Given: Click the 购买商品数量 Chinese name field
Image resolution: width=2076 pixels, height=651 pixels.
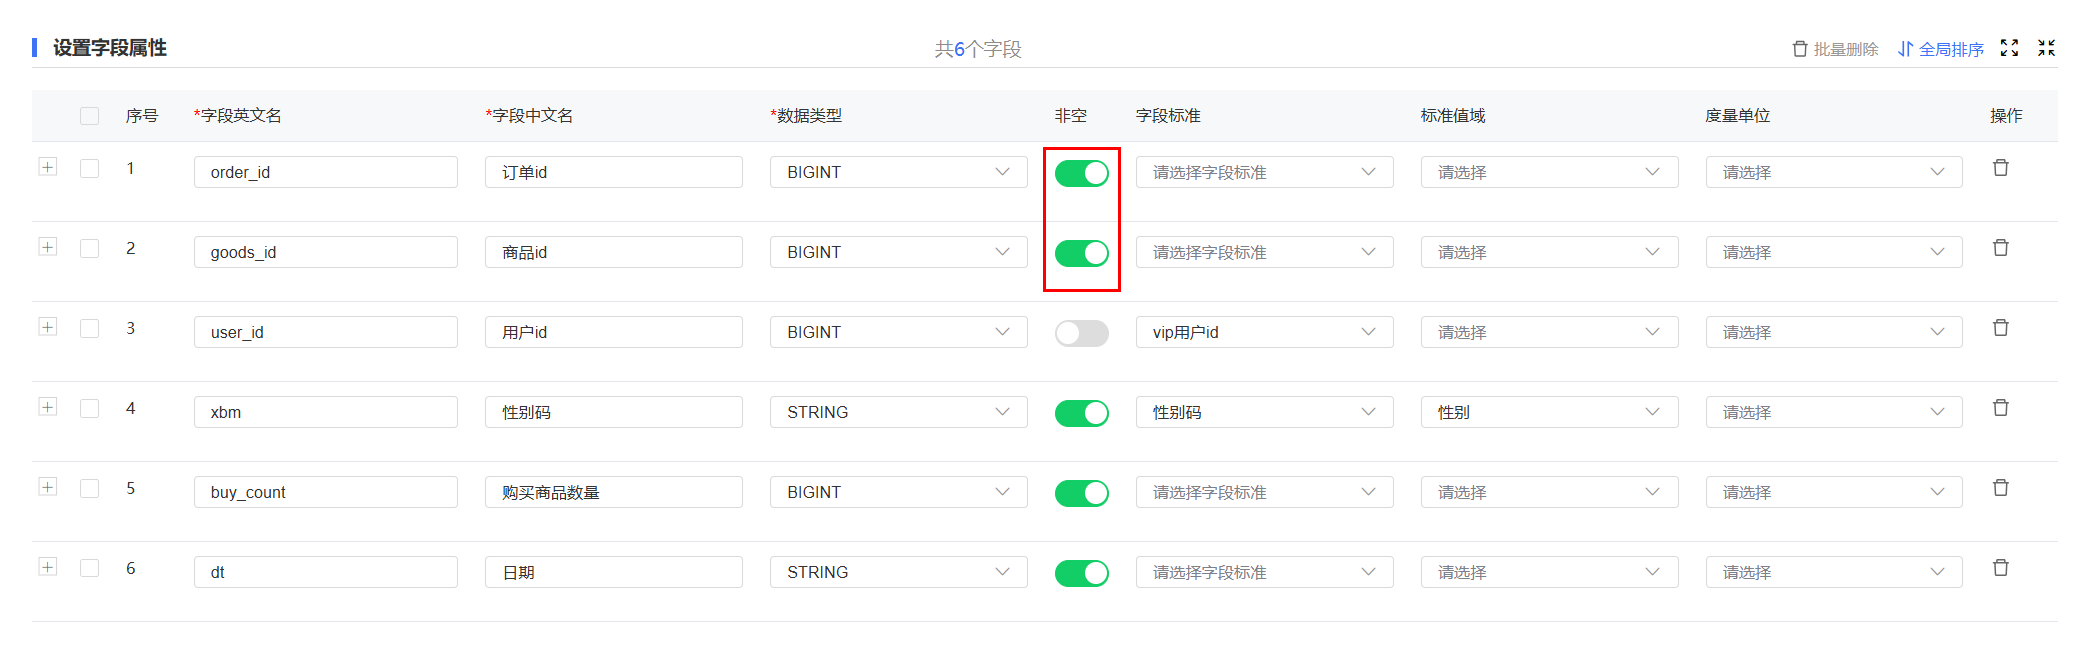Looking at the screenshot, I should click(x=613, y=492).
